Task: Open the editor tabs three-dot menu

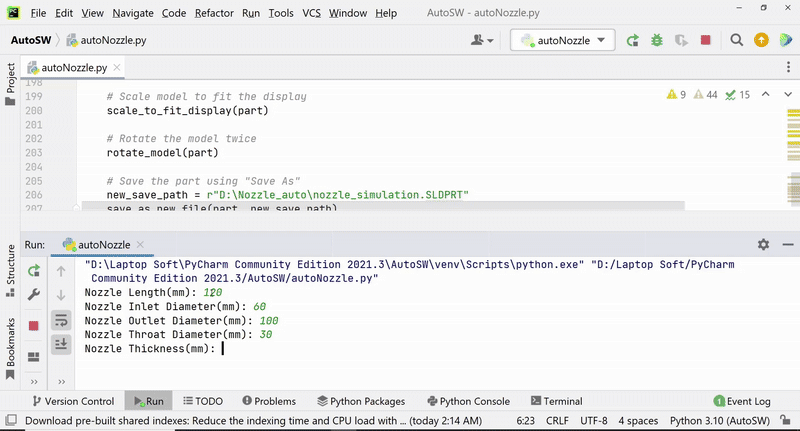Action: (x=788, y=67)
